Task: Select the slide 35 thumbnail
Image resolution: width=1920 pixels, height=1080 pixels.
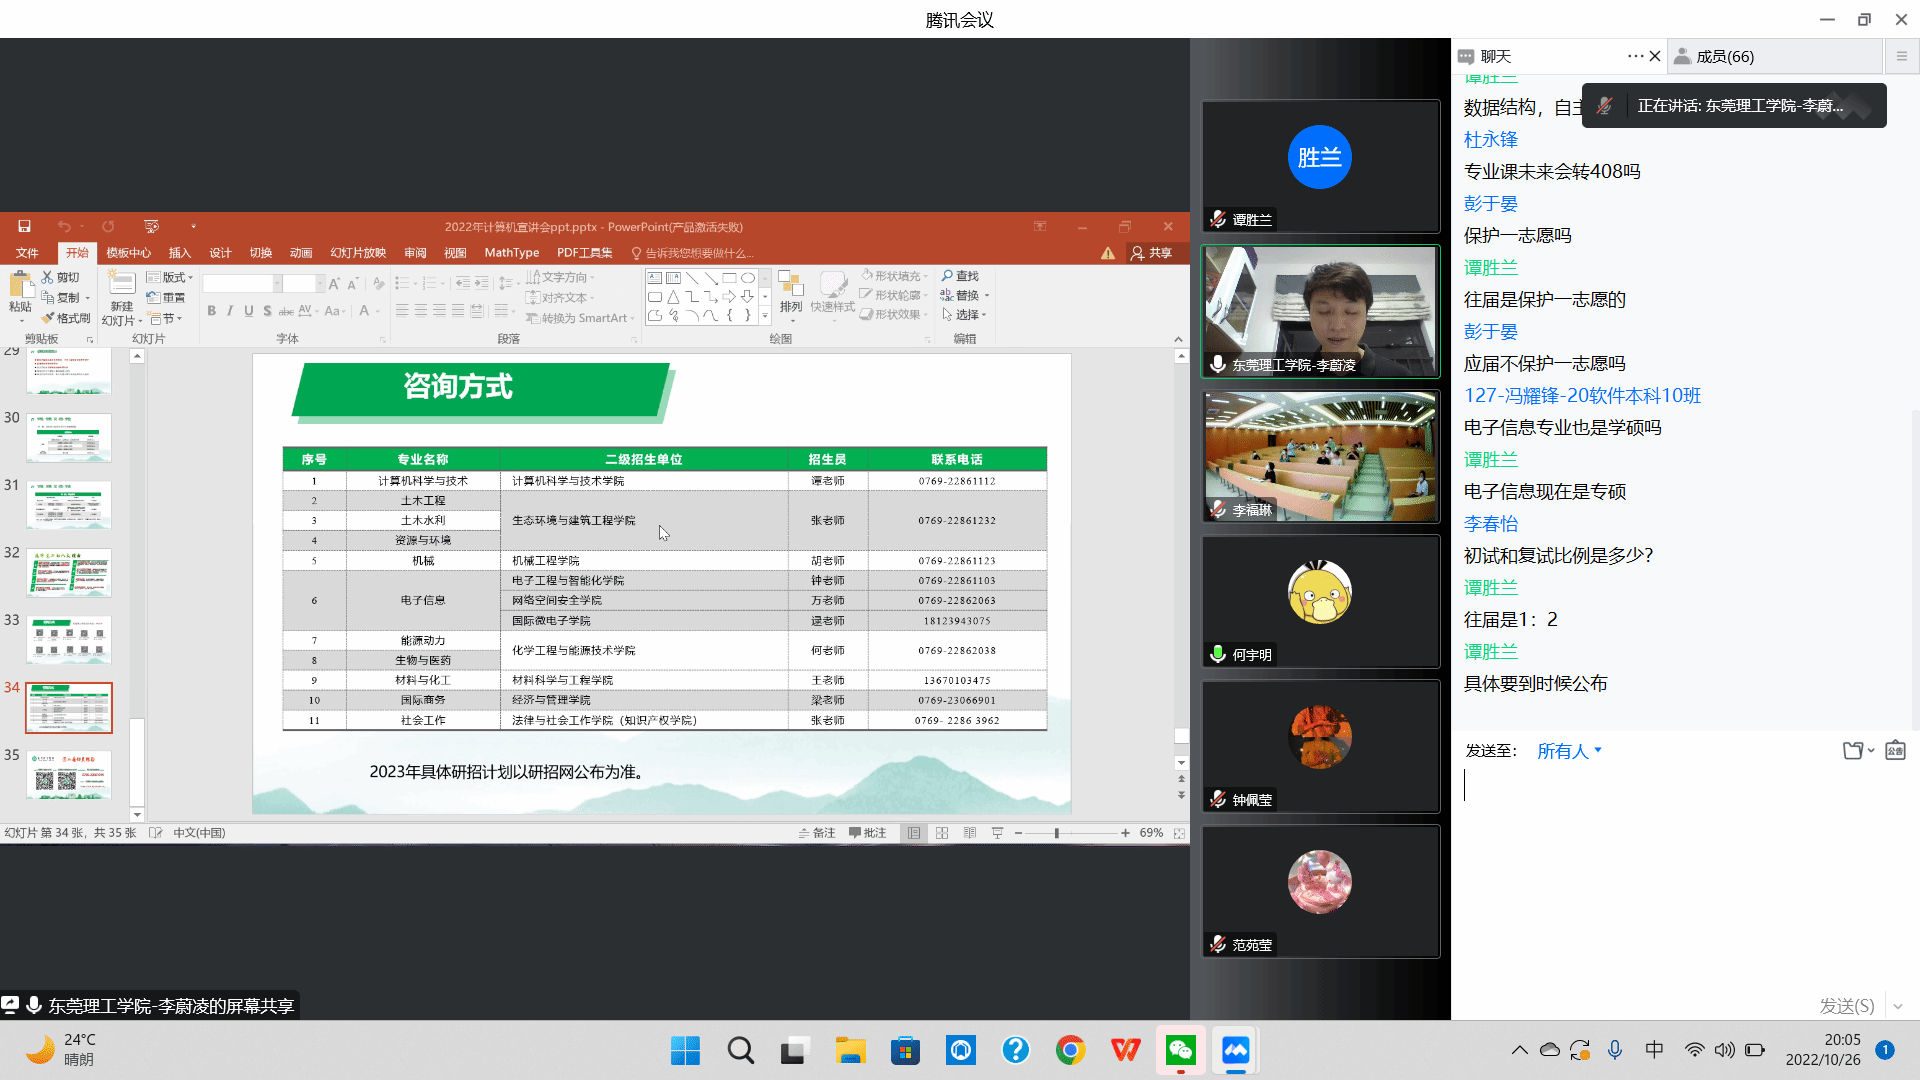Action: click(x=68, y=775)
